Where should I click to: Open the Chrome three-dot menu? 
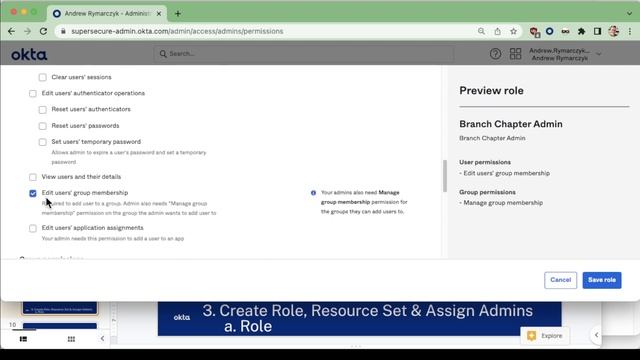point(630,31)
